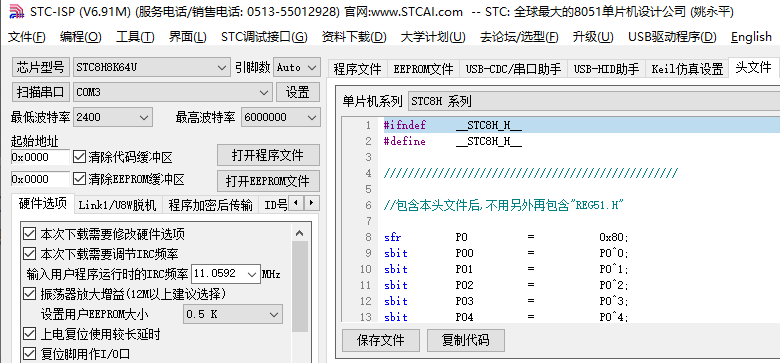The width and height of the screenshot is (780, 363).
Task: Click the 芯片型号 button
Action: pyautogui.click(x=41, y=67)
